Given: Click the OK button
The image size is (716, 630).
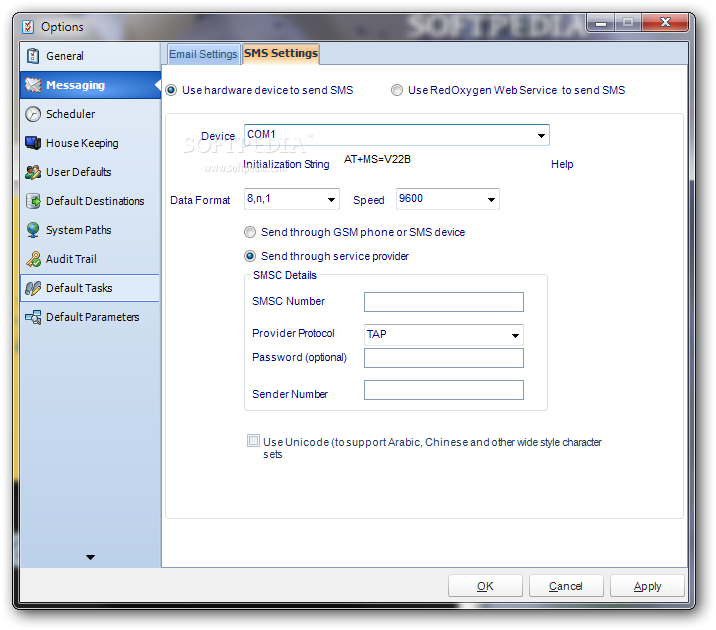Looking at the screenshot, I should [485, 586].
